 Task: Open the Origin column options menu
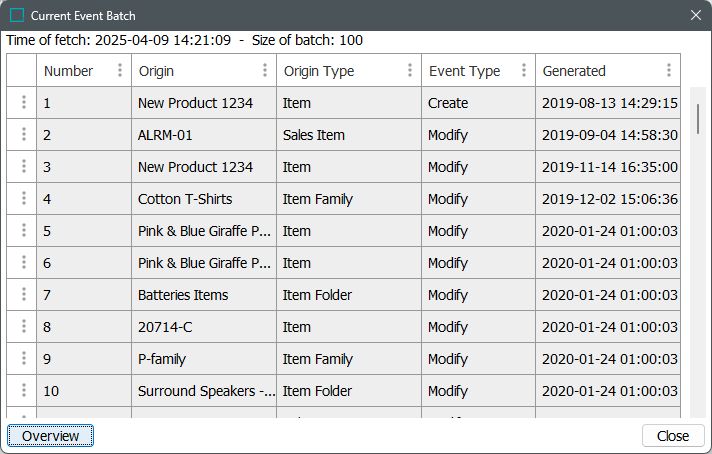tap(265, 71)
